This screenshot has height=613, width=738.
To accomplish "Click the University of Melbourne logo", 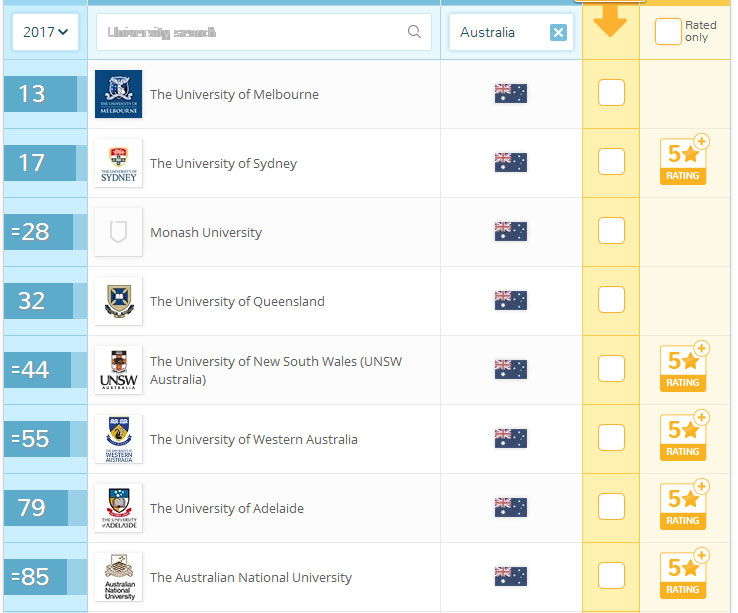I will point(118,94).
